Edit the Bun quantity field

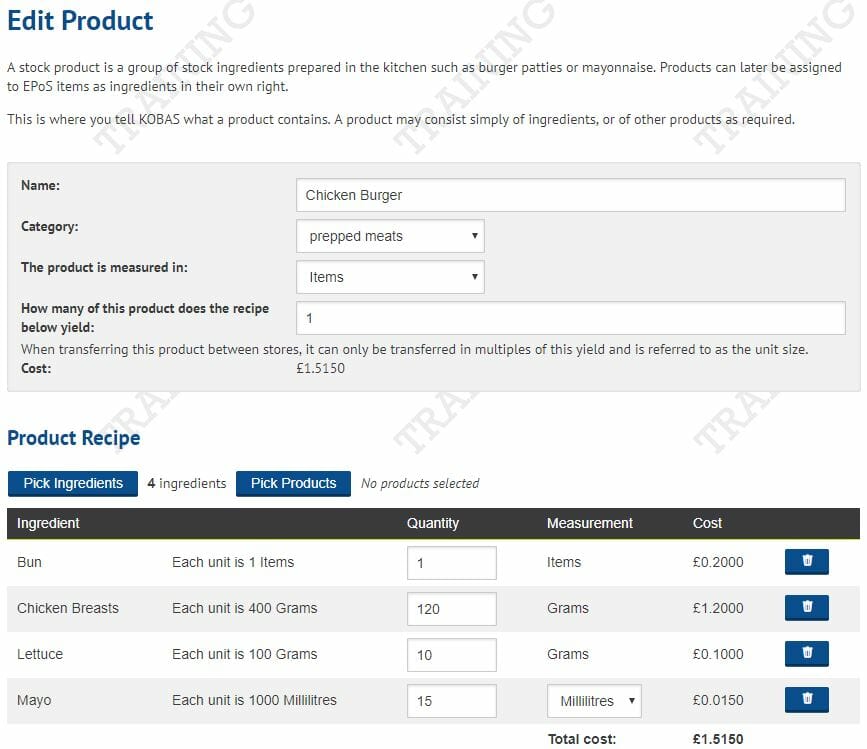[451, 563]
